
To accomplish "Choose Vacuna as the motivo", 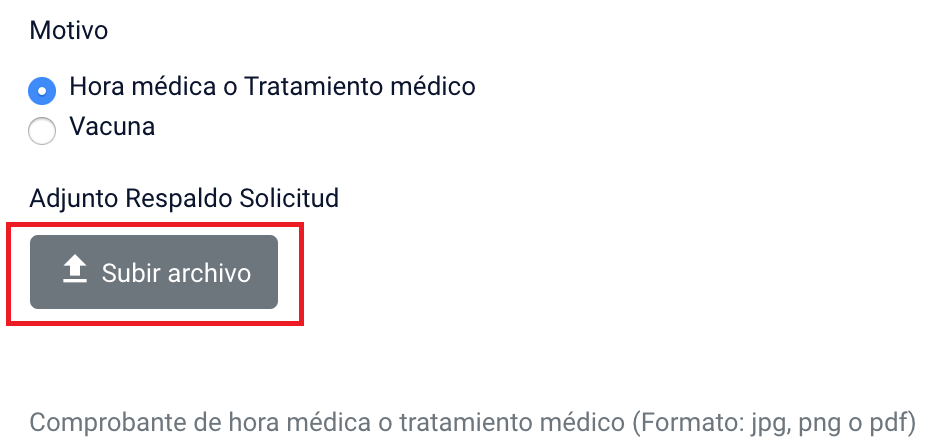I will tap(42, 131).
